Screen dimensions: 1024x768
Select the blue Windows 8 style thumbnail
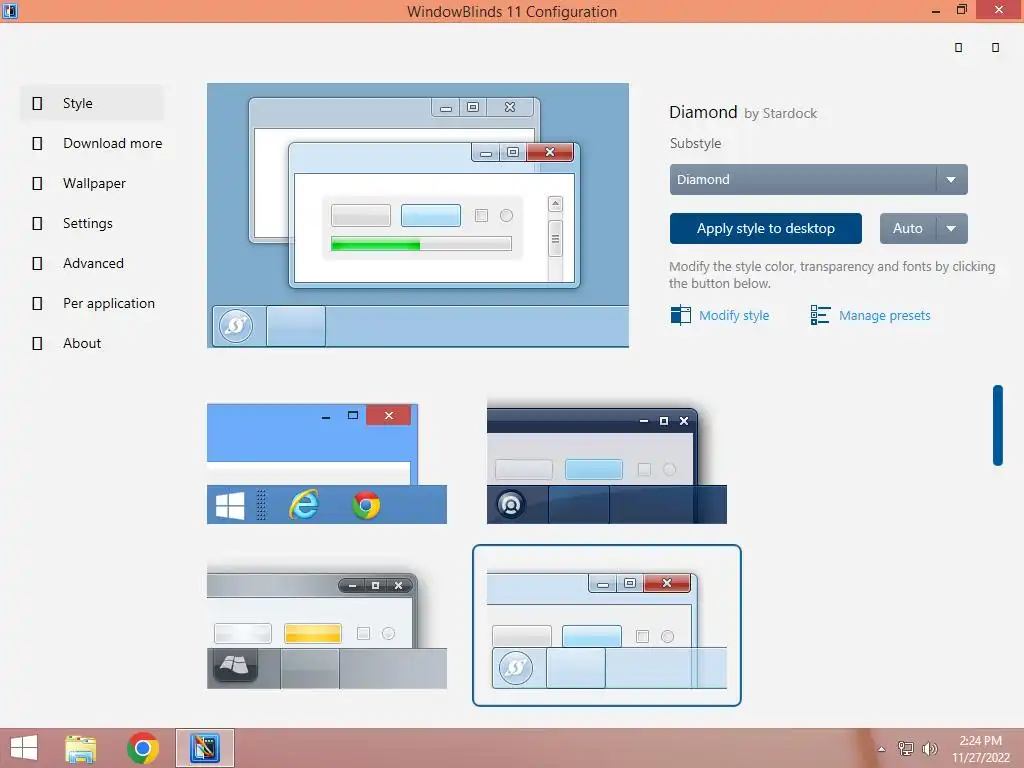[x=327, y=464]
